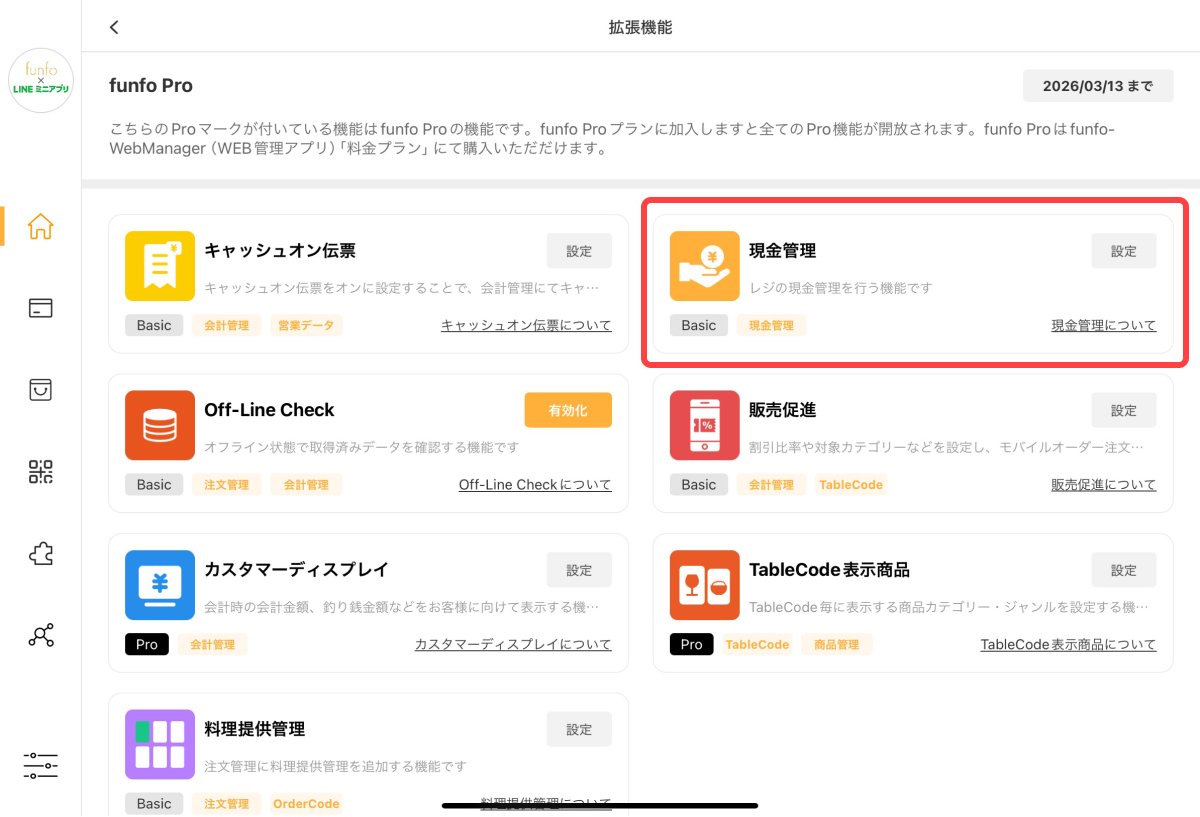Image resolution: width=1200 pixels, height=817 pixels.
Task: Tap the purple grid icon for 料理提供管理
Action: pos(160,744)
